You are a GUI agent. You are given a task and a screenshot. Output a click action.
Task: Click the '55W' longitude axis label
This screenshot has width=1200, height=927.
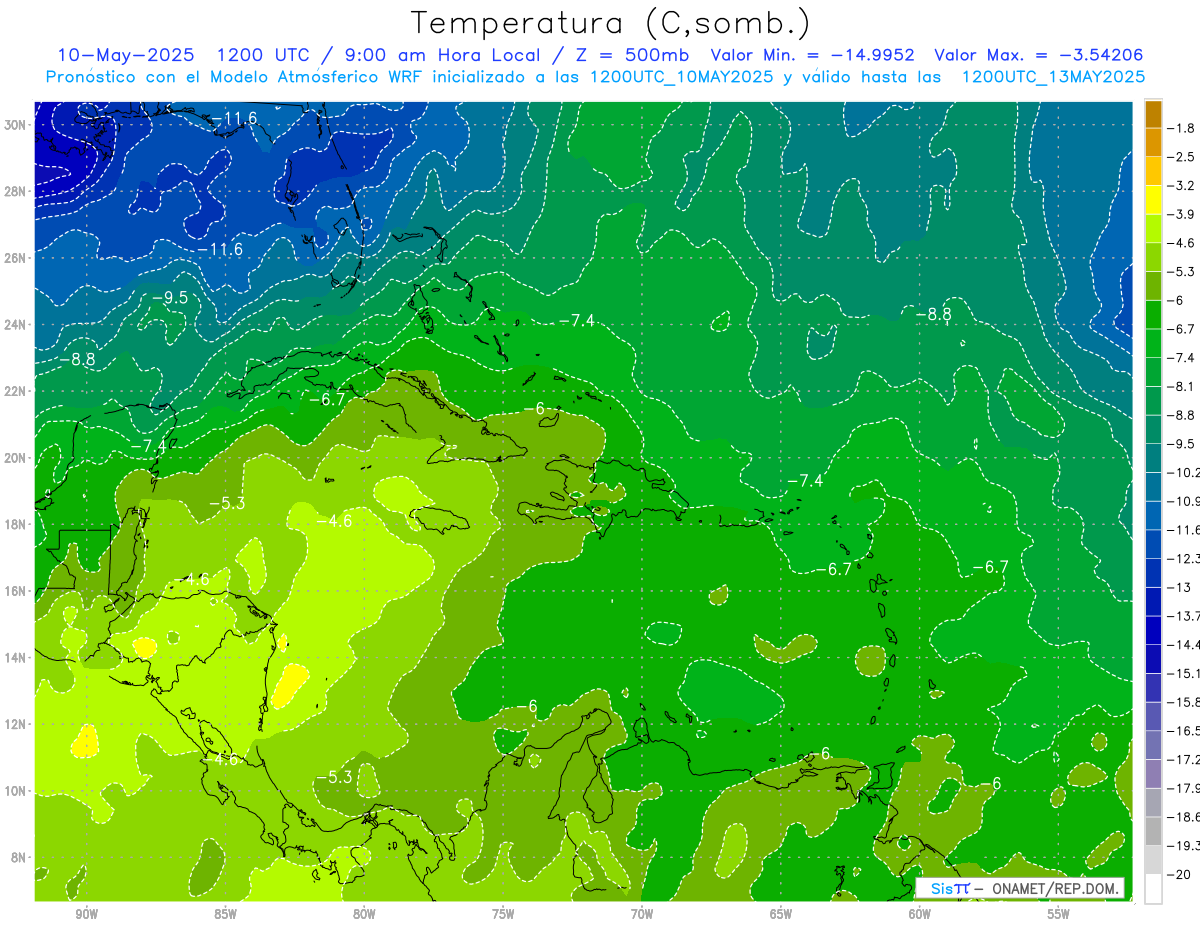pyautogui.click(x=1059, y=914)
